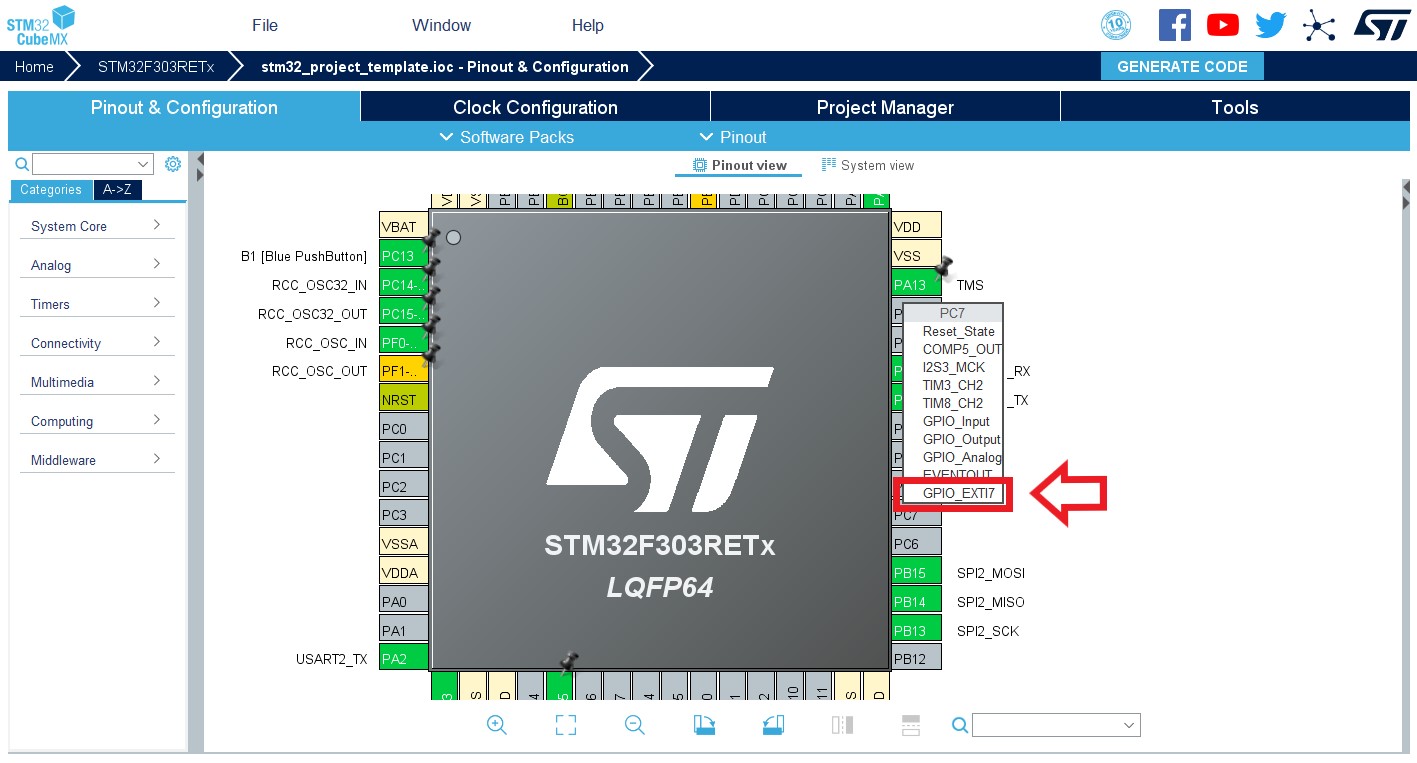
Task: Select GPIO_EXTI7 in PC7 menu
Action: [953, 493]
